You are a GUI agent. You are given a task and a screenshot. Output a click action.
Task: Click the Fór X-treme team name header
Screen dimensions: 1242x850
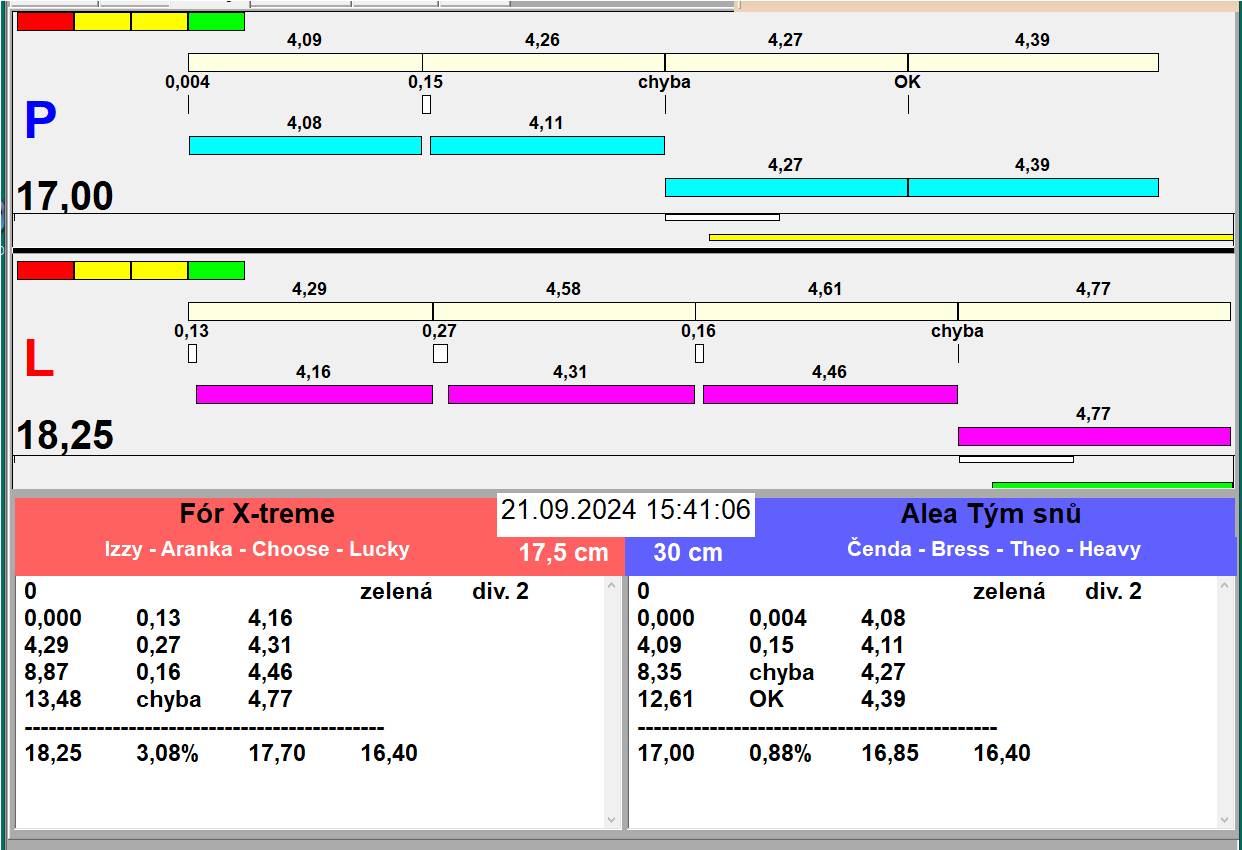257,514
